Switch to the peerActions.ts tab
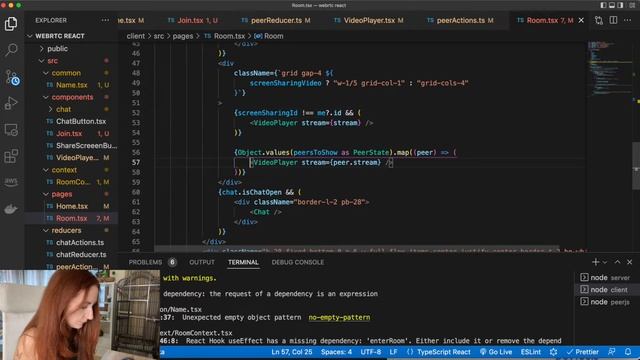This screenshot has height=360, width=640. click(x=460, y=20)
